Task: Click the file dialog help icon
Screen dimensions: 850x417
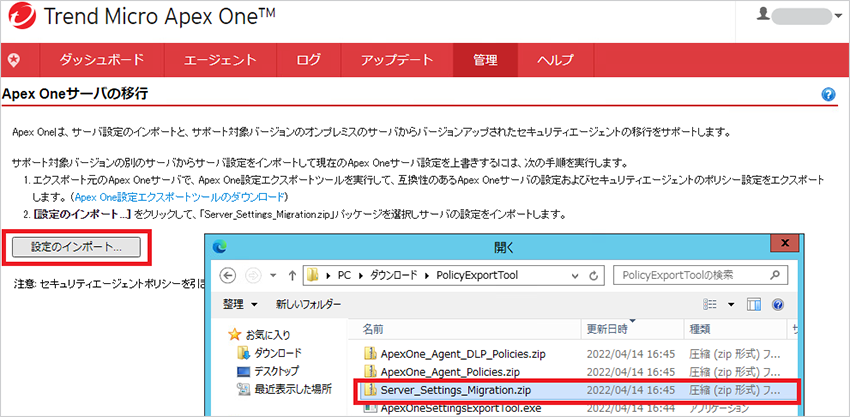Action: [778, 303]
